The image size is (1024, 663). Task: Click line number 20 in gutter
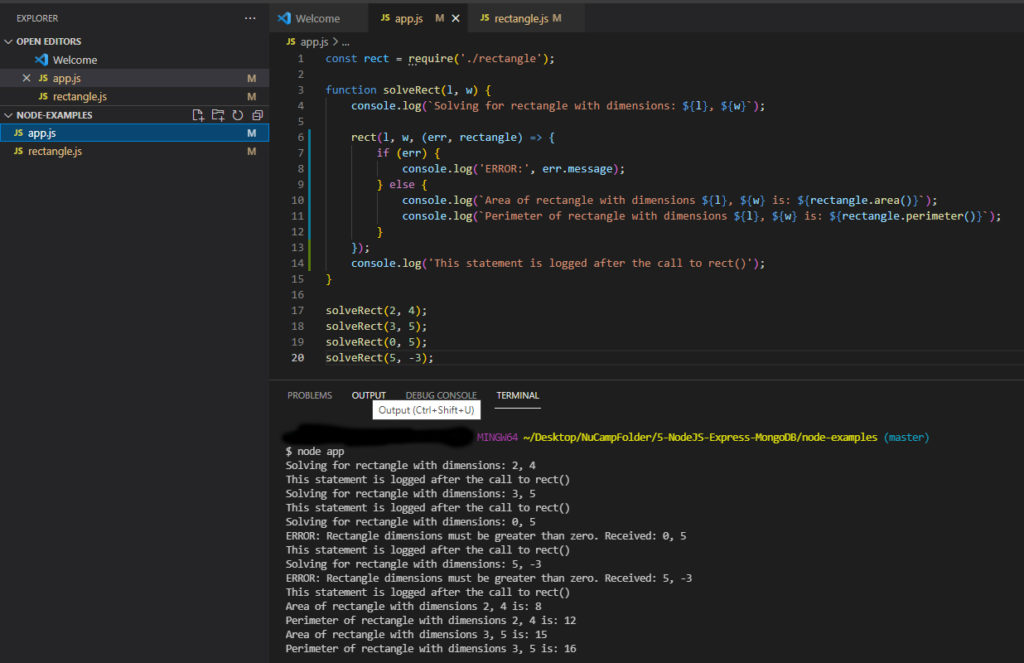pos(298,357)
